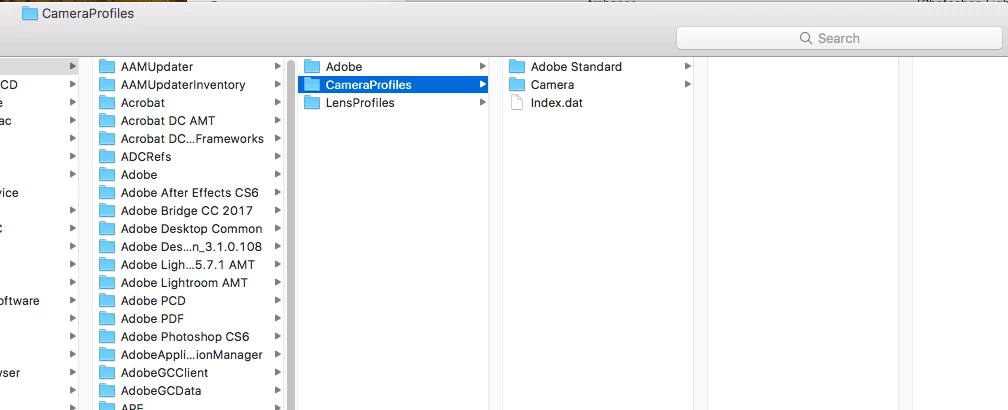Click the Adobe PDF folder icon

coord(107,318)
